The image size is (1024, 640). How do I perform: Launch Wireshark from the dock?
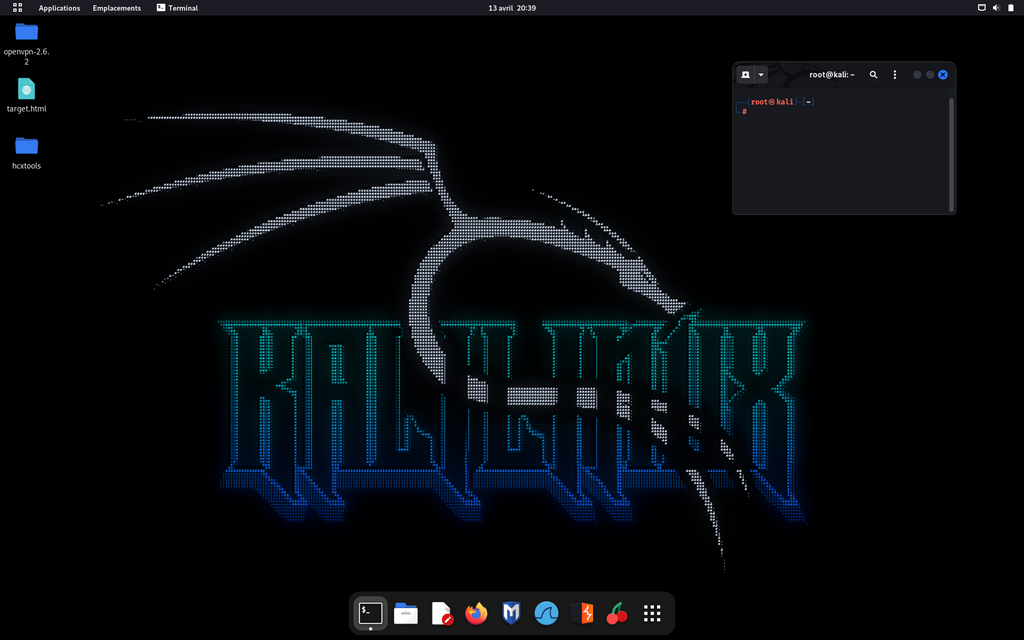(547, 613)
